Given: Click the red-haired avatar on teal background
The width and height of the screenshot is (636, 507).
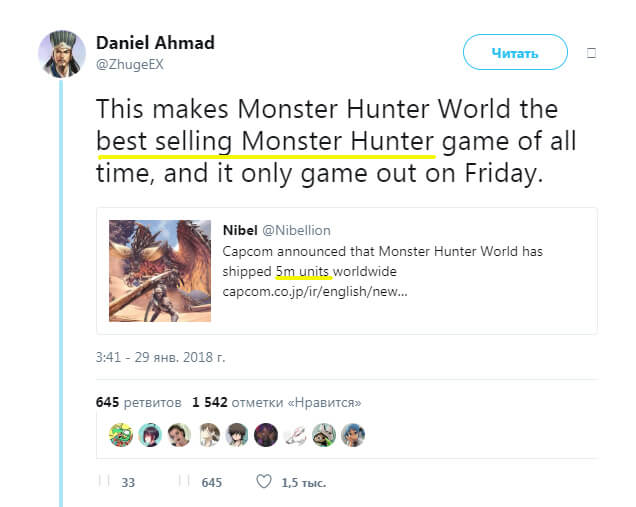Looking at the screenshot, I should (x=150, y=435).
